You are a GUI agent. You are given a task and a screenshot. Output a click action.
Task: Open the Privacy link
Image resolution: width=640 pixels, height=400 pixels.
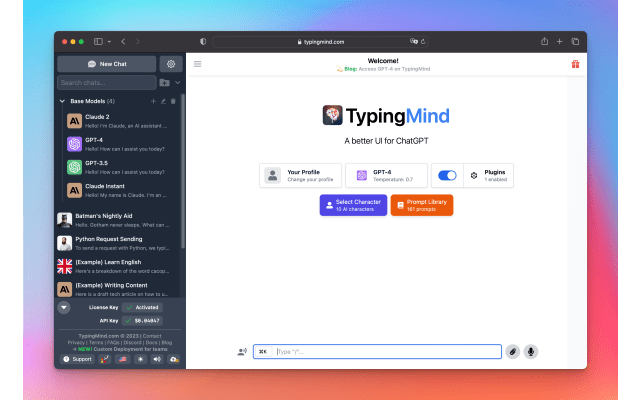pos(76,342)
